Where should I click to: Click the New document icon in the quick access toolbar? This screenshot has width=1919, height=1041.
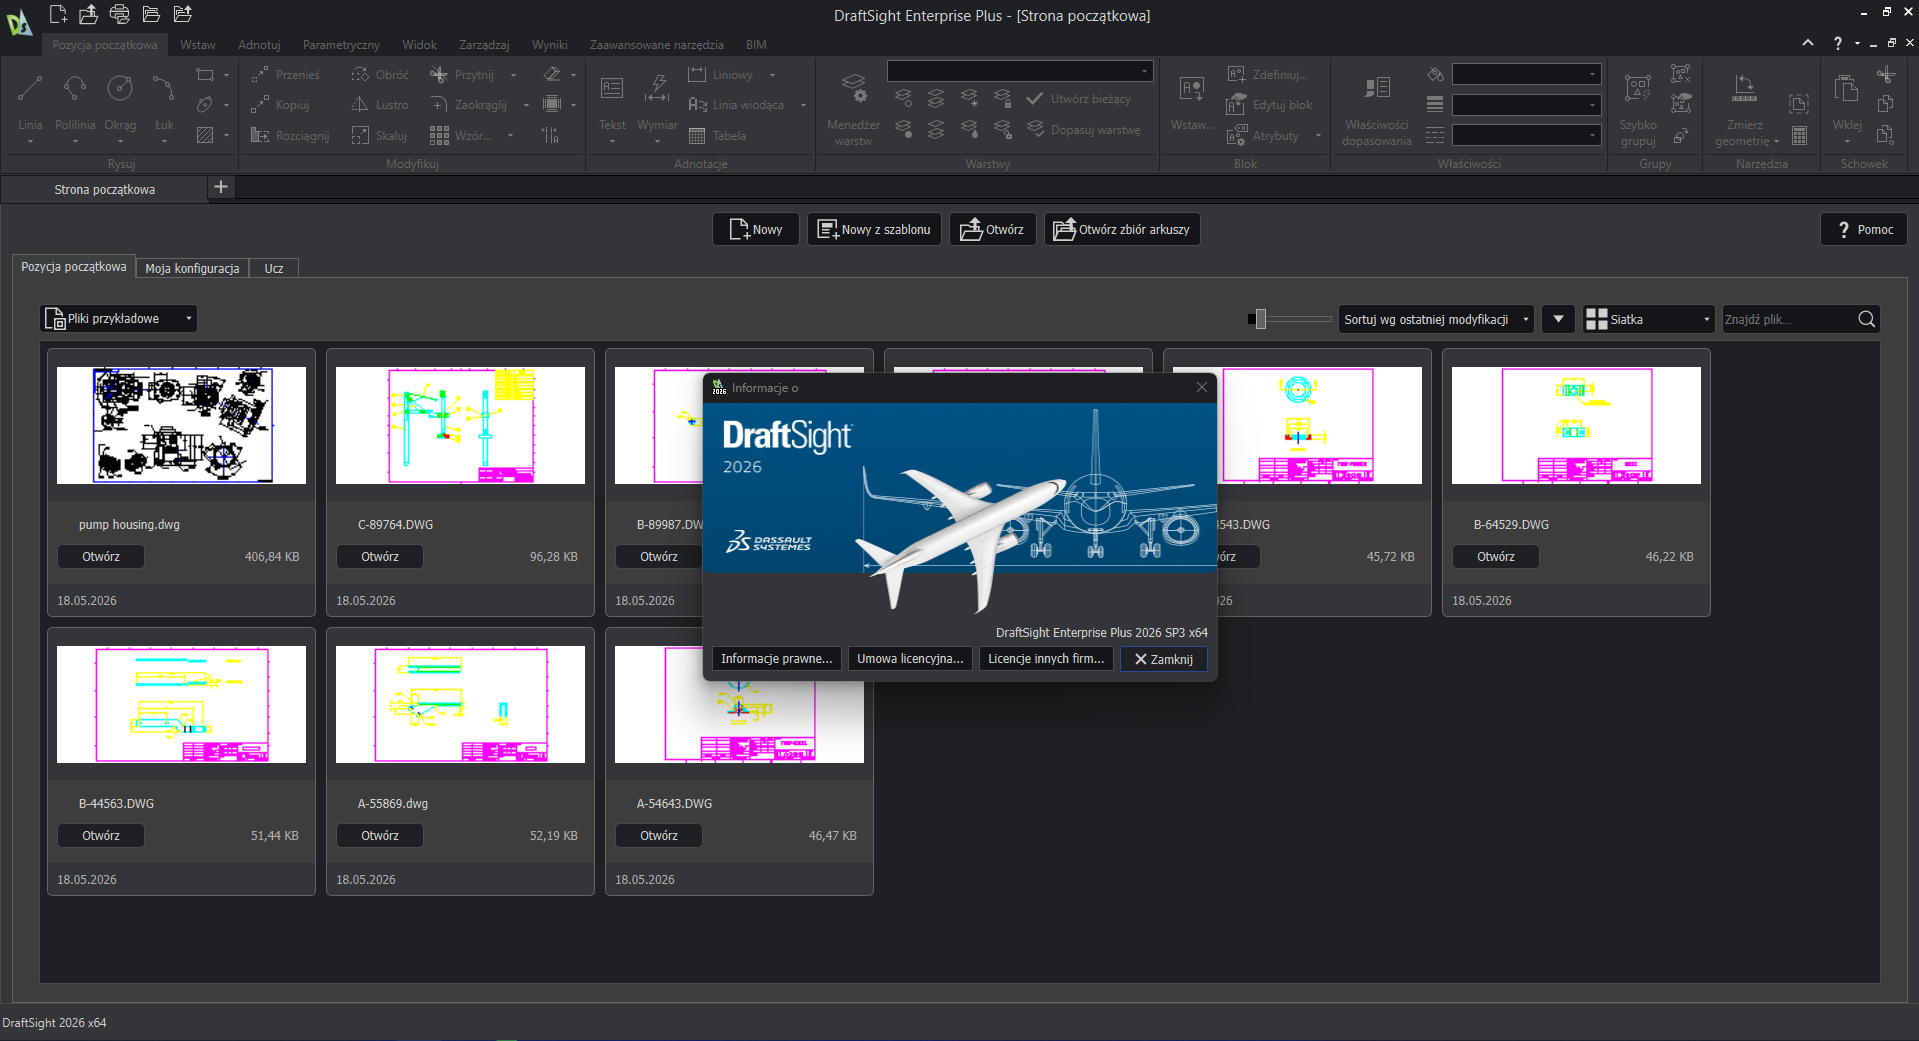58,14
